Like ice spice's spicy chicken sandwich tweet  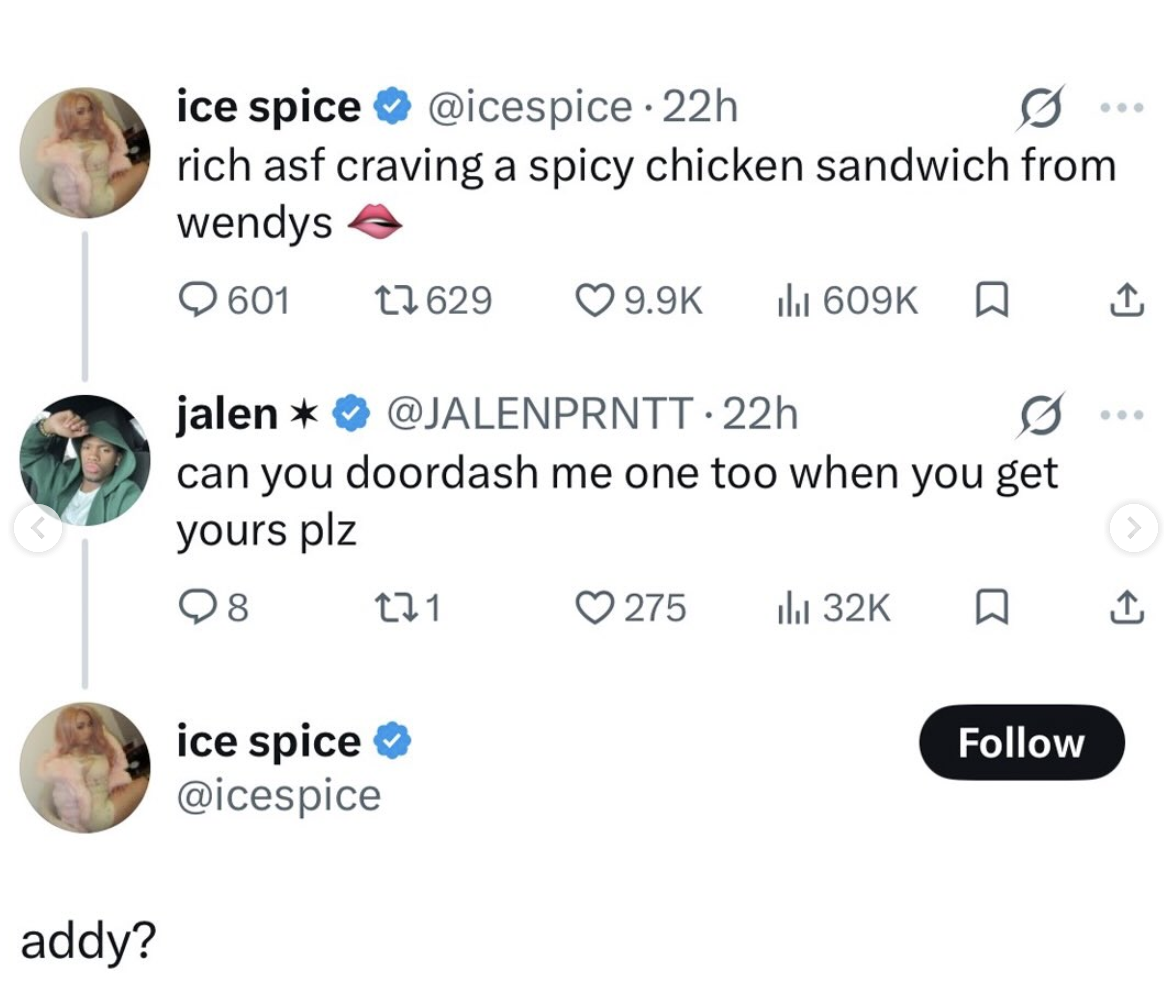597,299
